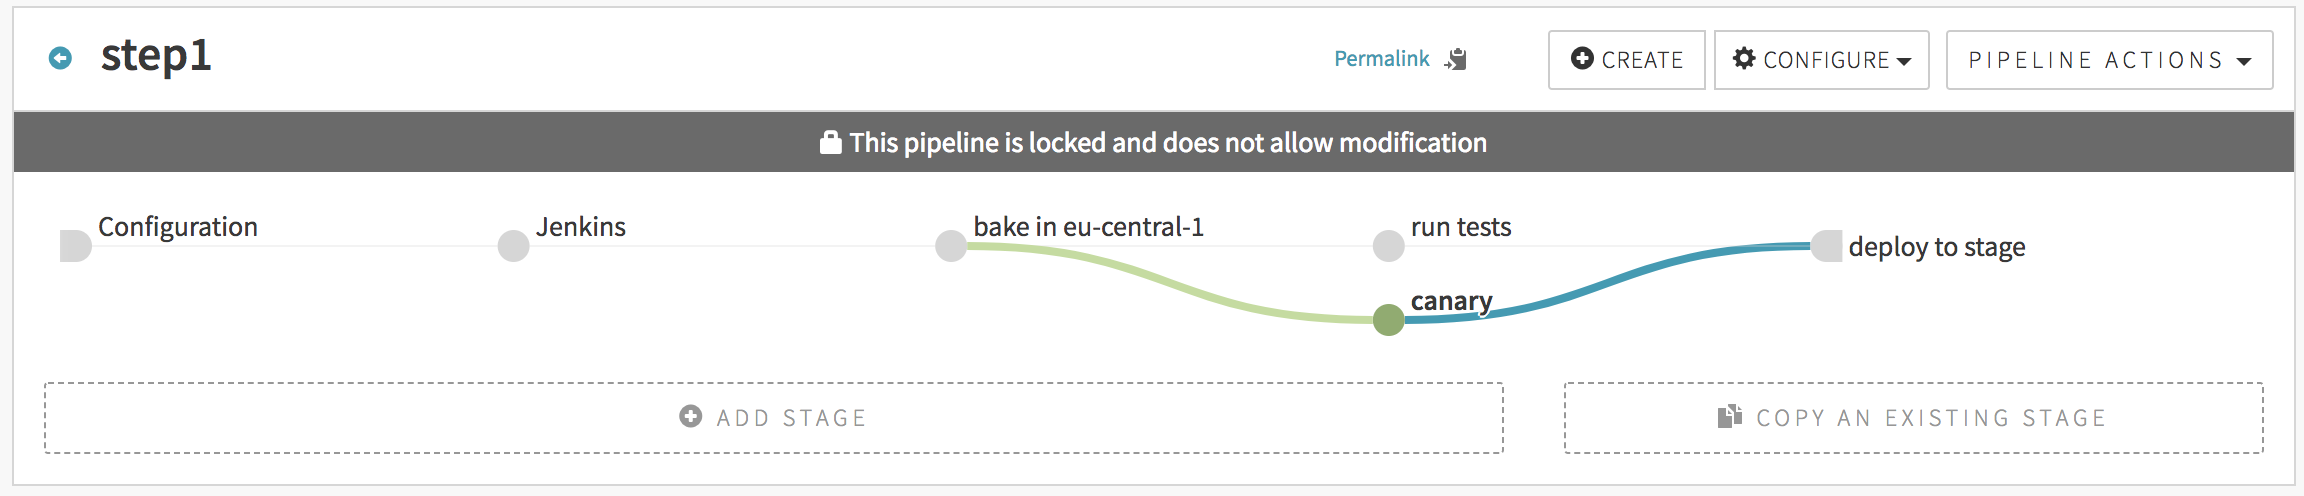Click the plus icon in Add Stage
Screen dimensions: 2304x496
(690, 417)
